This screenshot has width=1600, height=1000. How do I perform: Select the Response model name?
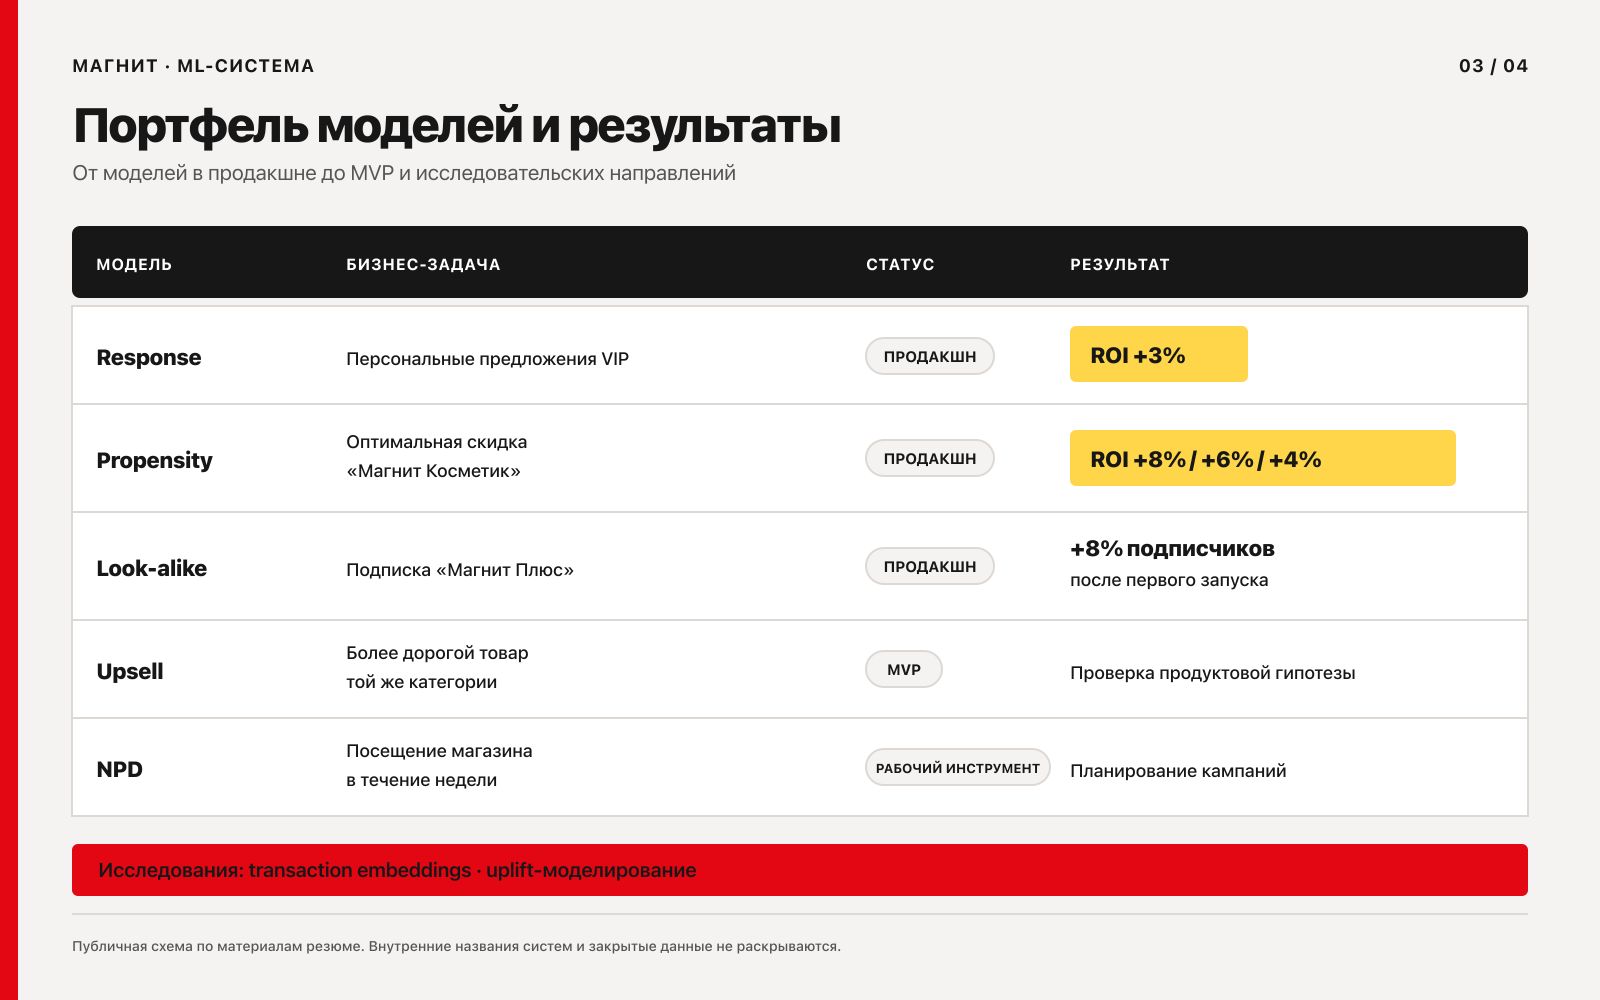click(149, 357)
